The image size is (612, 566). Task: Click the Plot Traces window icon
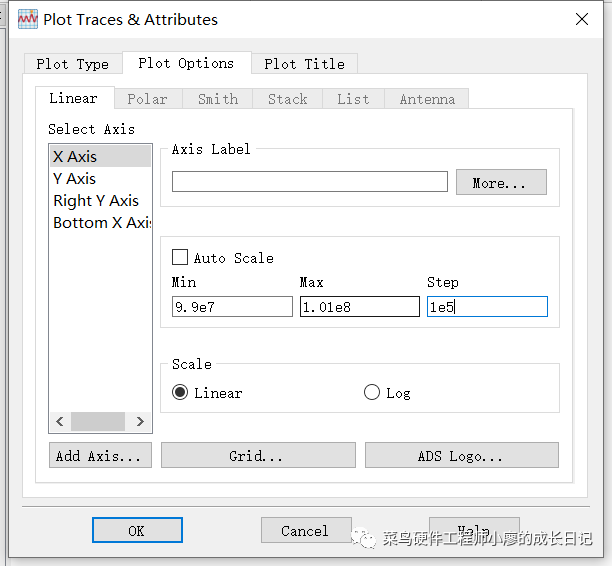[x=28, y=19]
